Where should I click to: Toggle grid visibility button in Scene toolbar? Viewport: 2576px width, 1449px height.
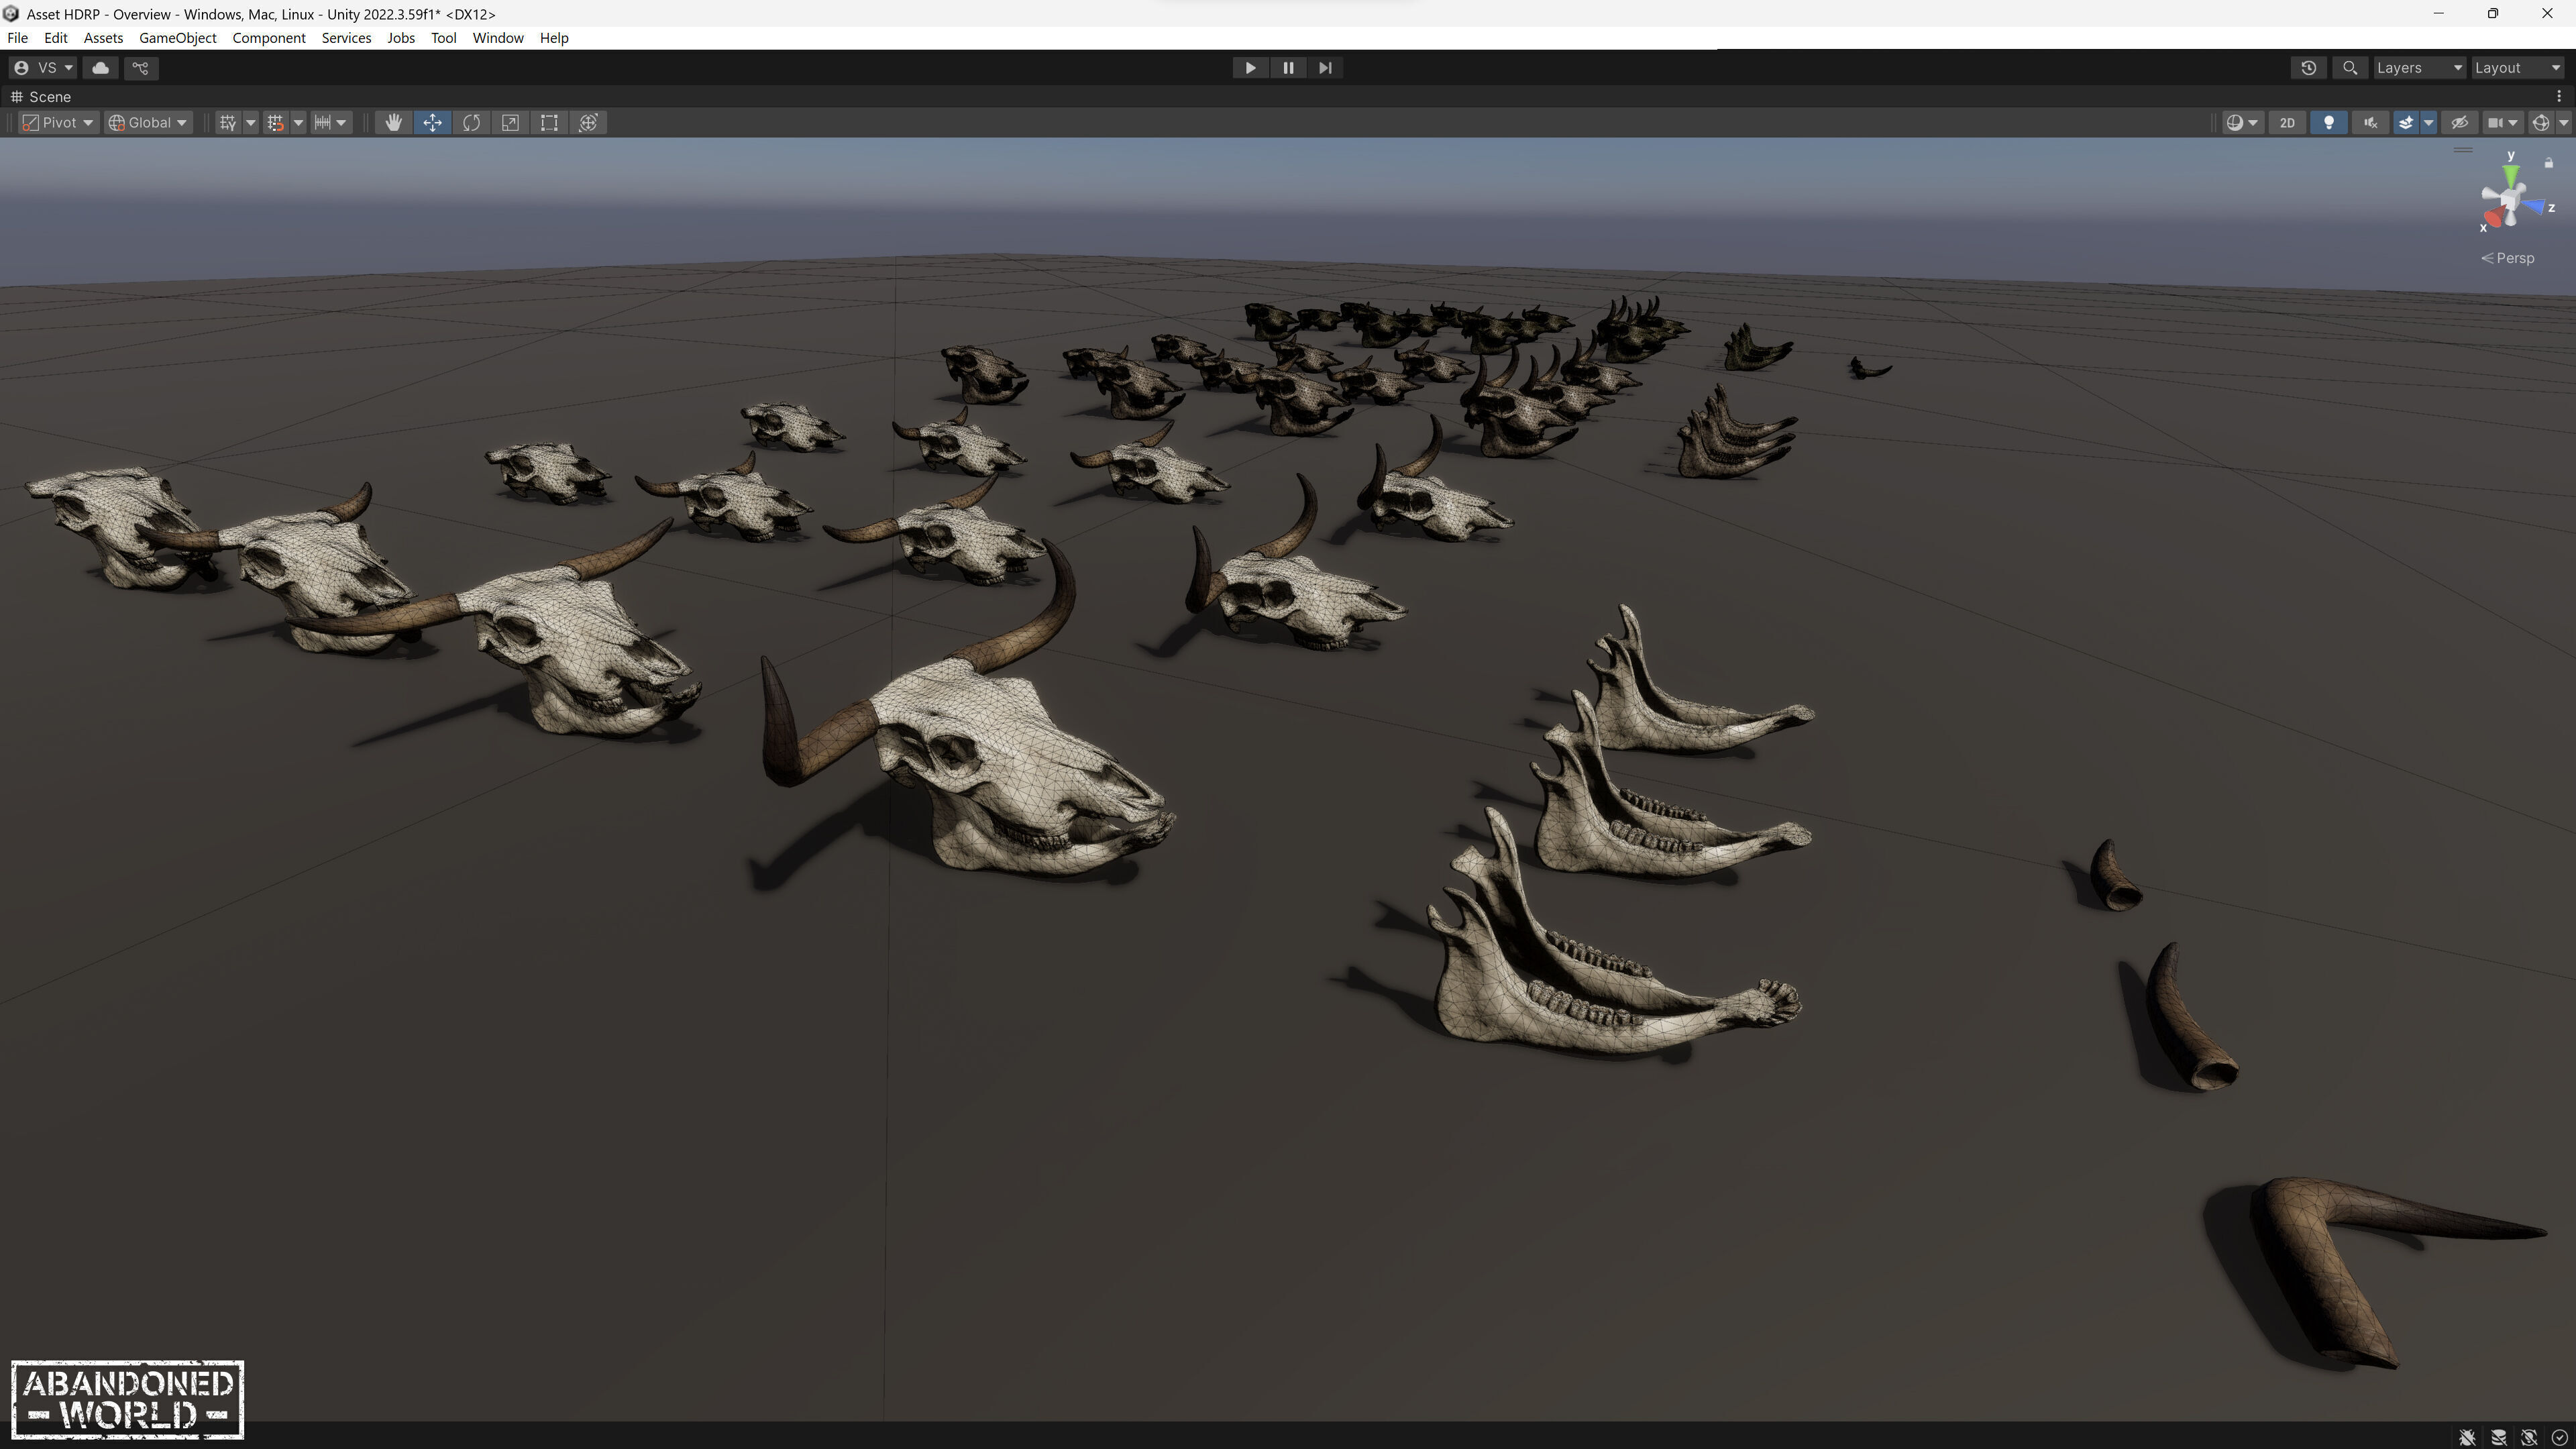tap(228, 122)
